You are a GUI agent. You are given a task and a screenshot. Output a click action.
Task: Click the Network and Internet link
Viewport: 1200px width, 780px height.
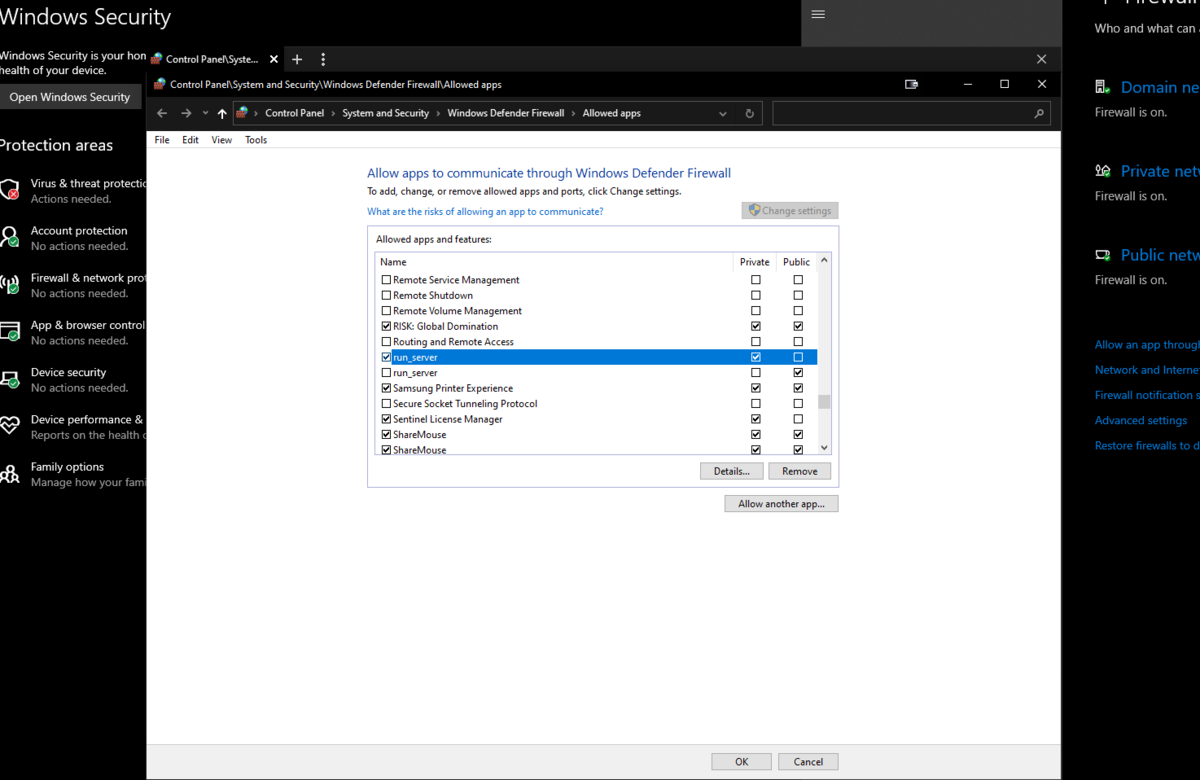click(x=1147, y=370)
